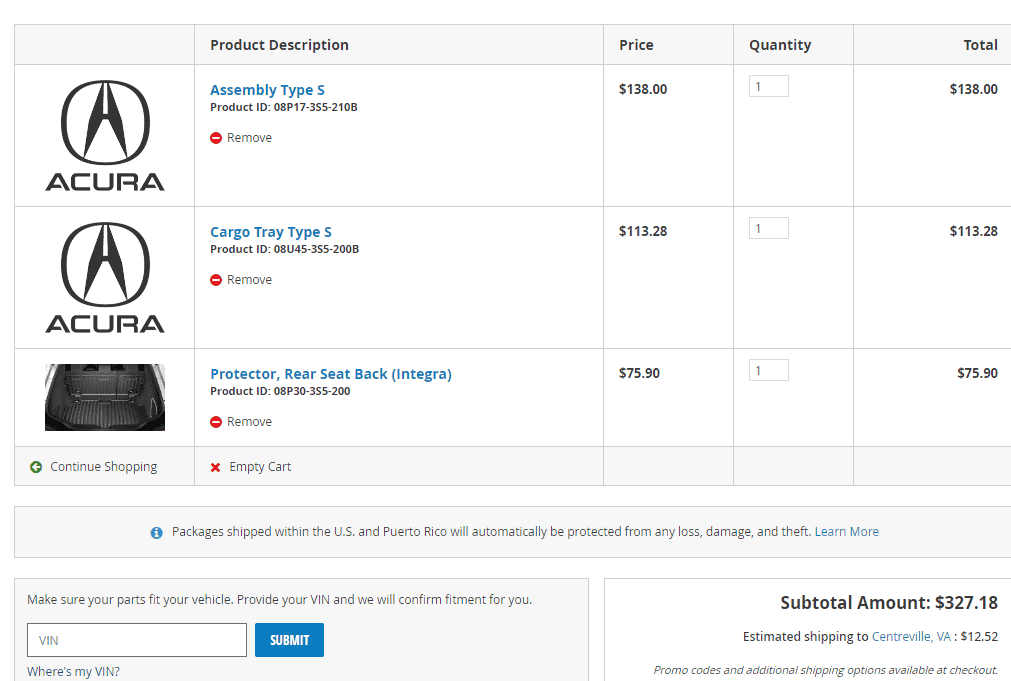Viewport: 1011px width, 681px height.
Task: Open the Cargo Tray Type S product link
Action: coord(270,232)
